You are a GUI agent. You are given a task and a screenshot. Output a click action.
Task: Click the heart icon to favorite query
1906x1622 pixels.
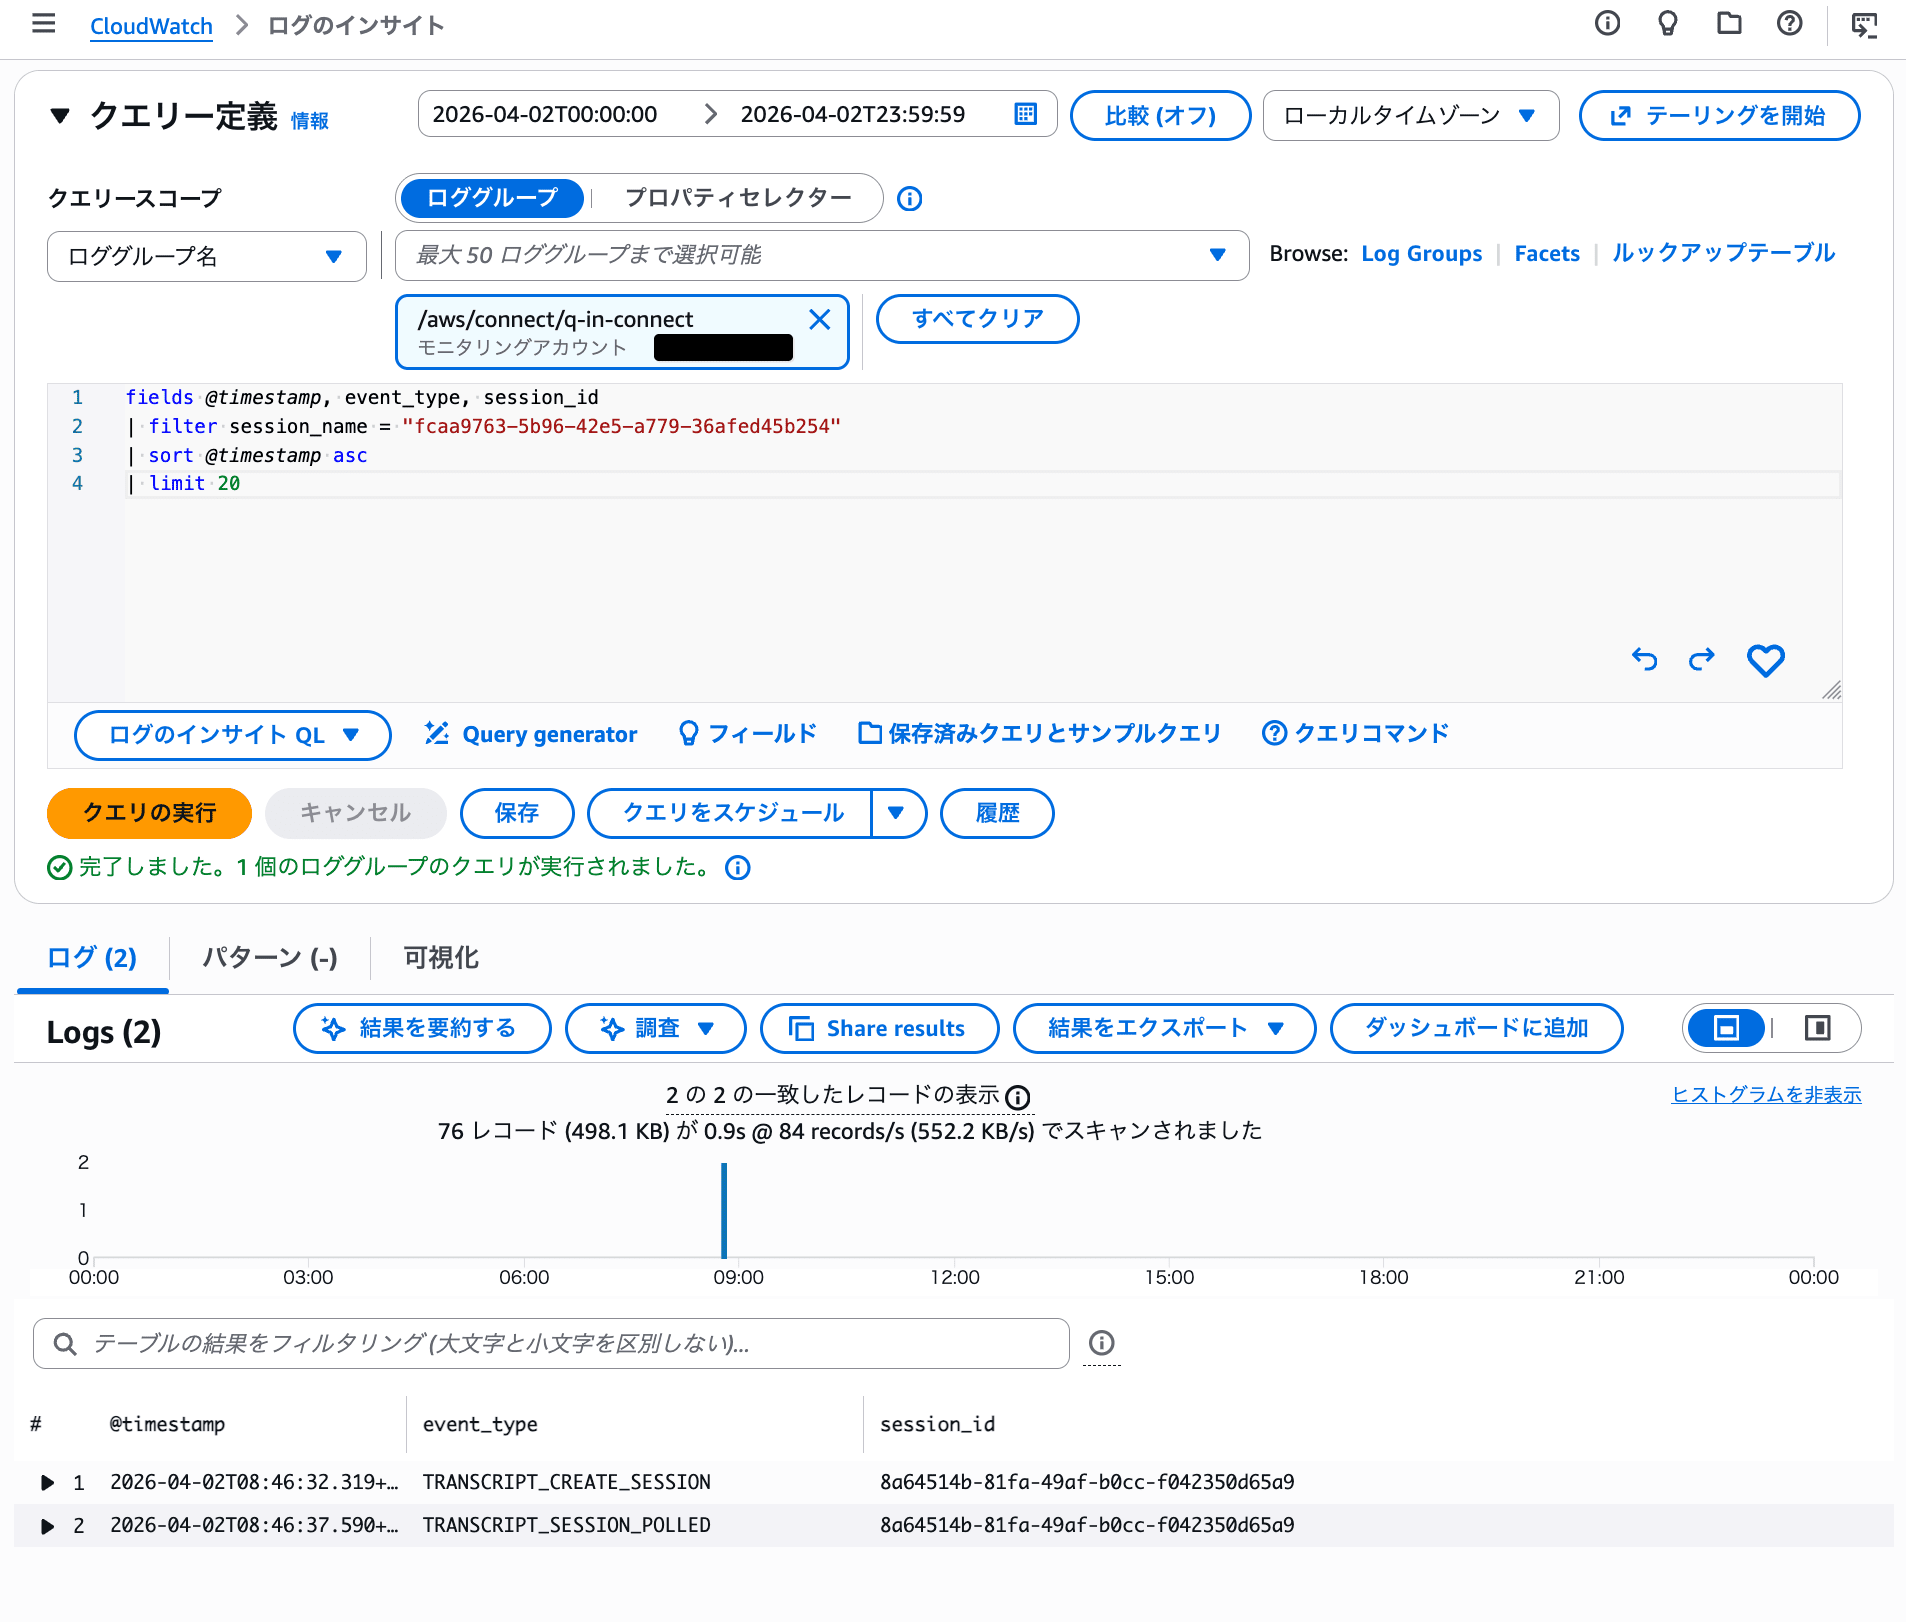coord(1765,660)
